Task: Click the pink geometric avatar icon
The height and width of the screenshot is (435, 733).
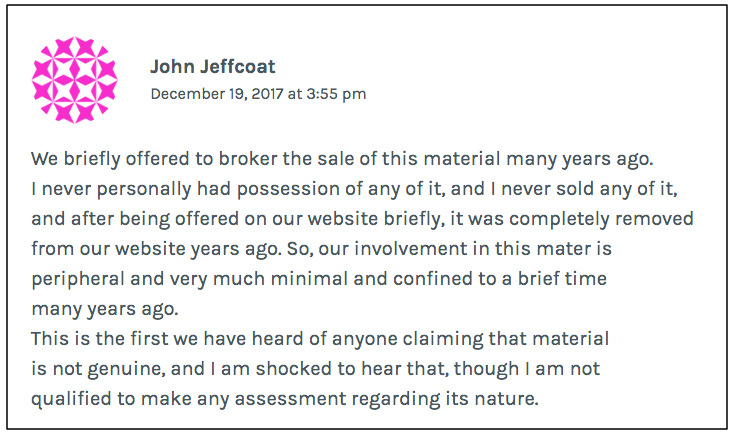Action: click(x=76, y=79)
